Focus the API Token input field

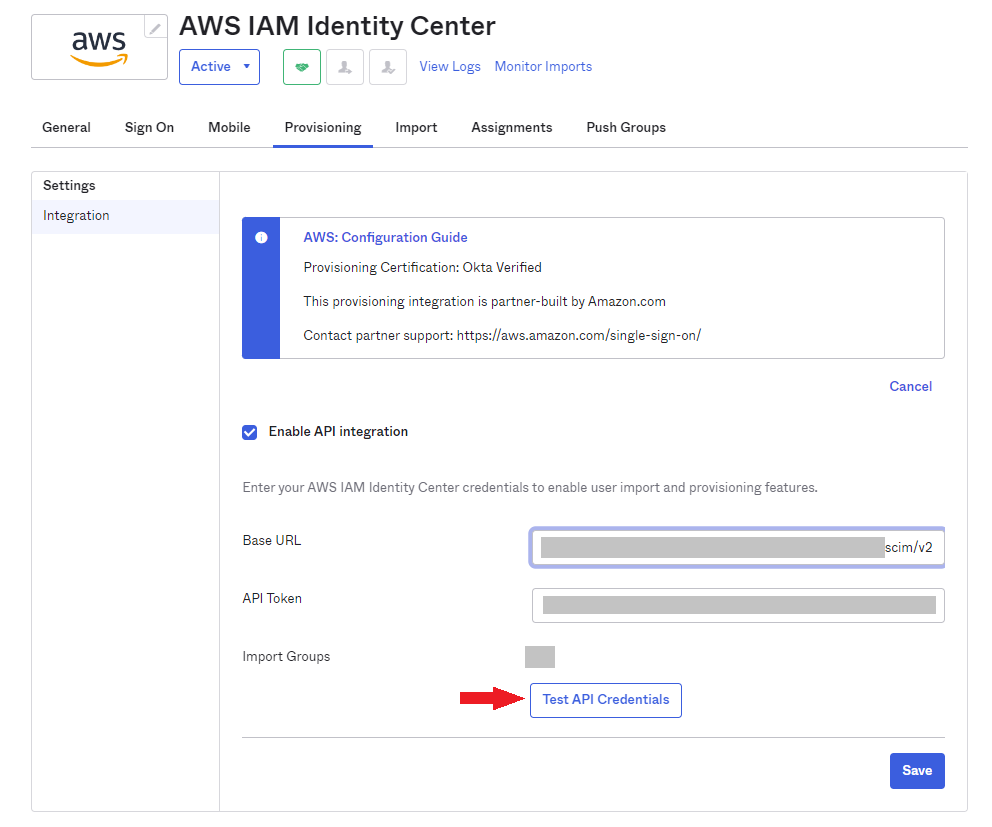(x=738, y=605)
